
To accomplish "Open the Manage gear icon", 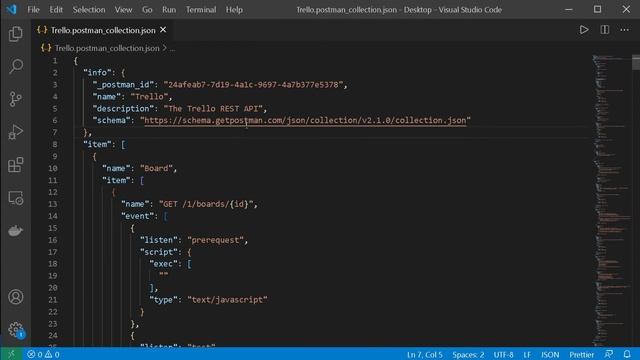I will [16, 329].
